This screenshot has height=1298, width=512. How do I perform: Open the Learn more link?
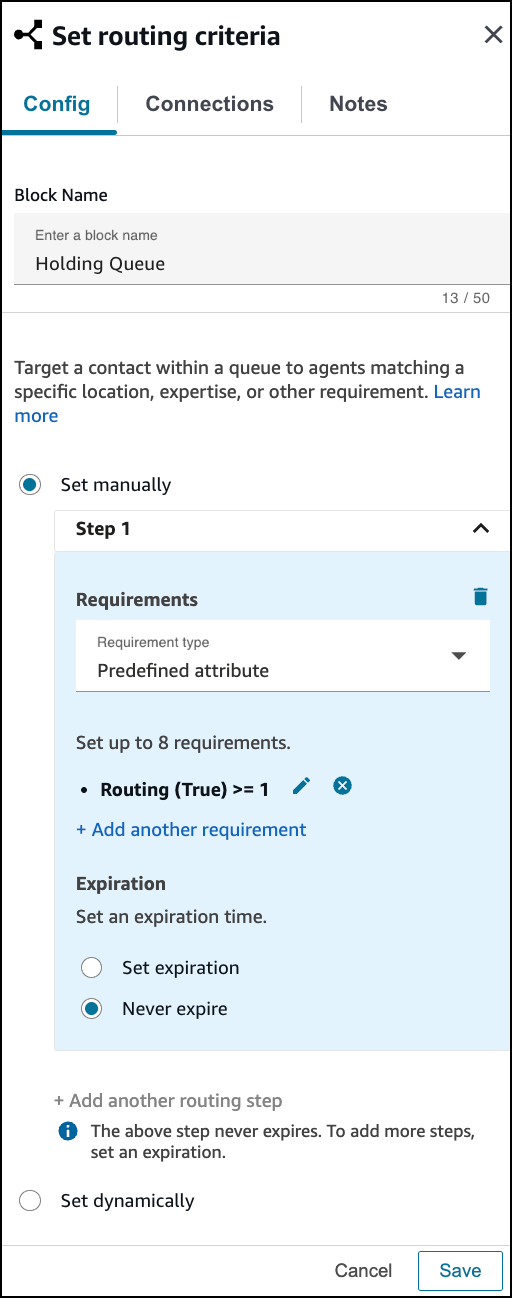coord(248,404)
